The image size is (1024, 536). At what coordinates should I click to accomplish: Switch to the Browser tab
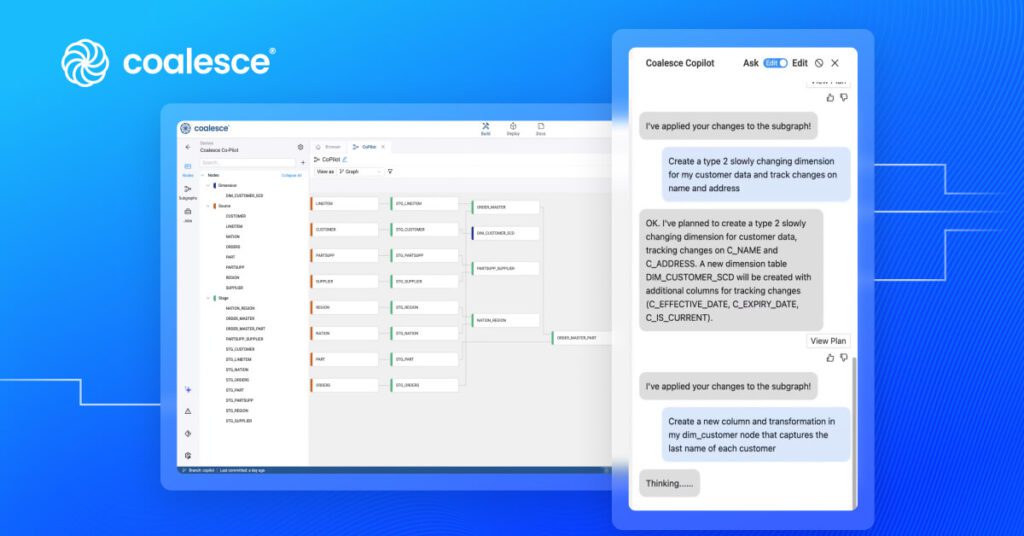(x=329, y=146)
